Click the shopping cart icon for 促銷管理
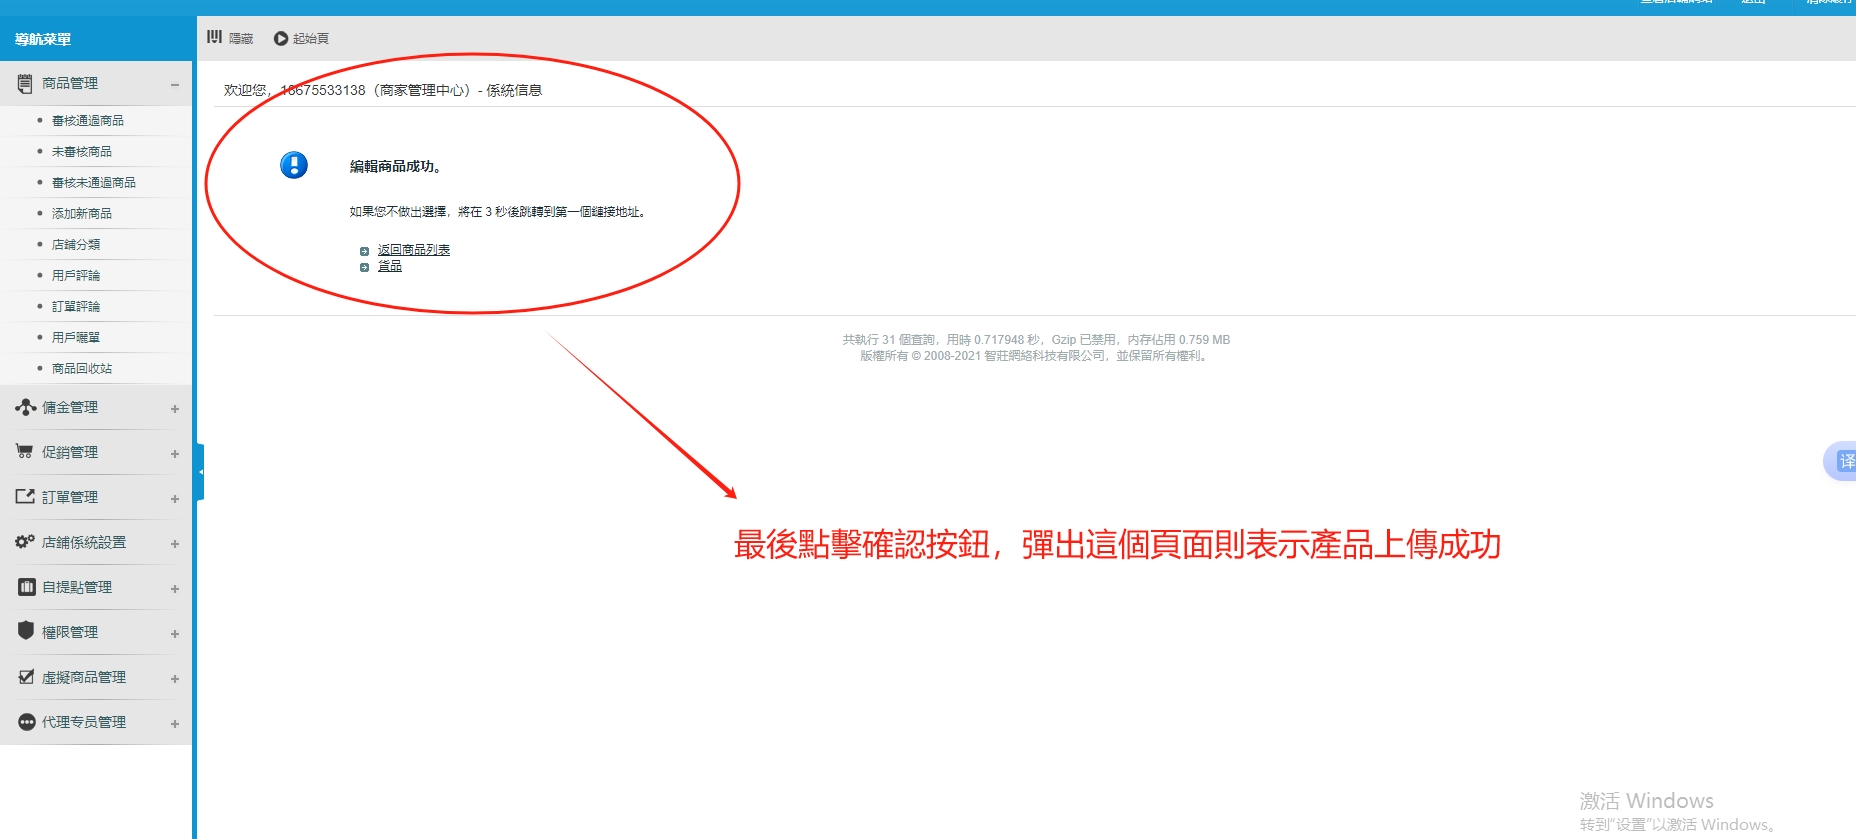 pos(25,452)
